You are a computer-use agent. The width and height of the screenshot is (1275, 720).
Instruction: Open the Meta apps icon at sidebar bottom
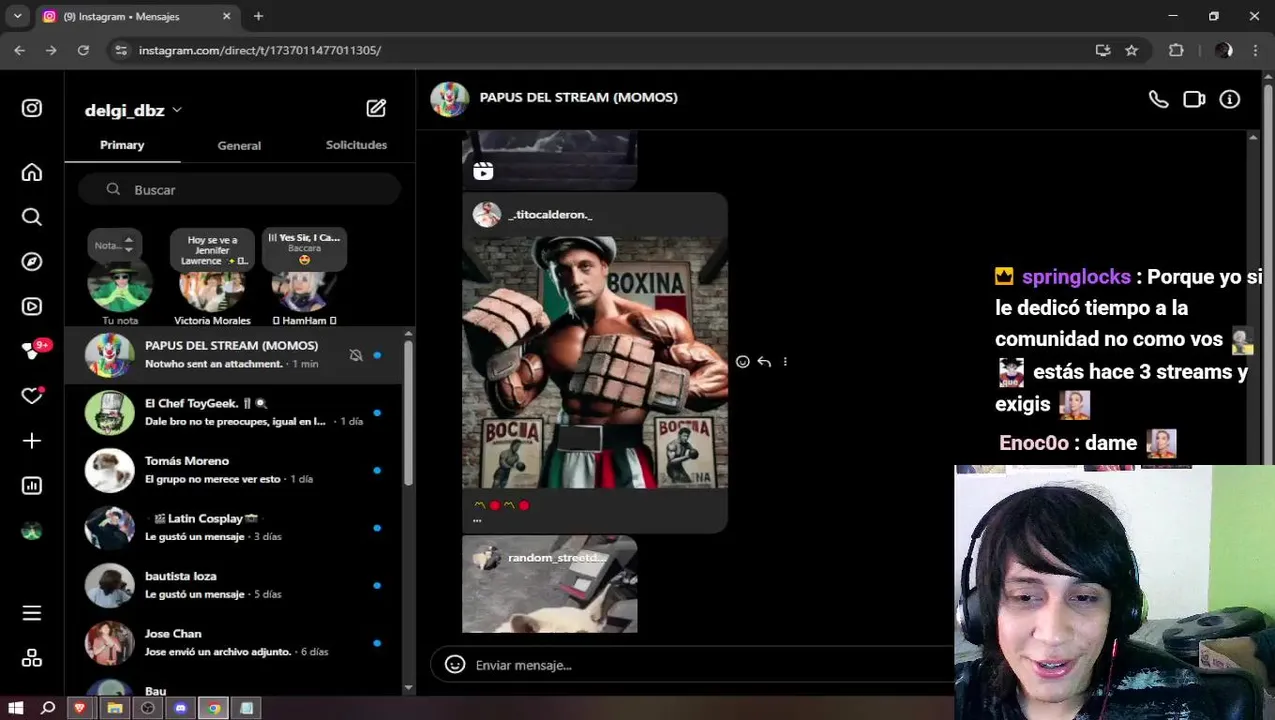[x=32, y=658]
